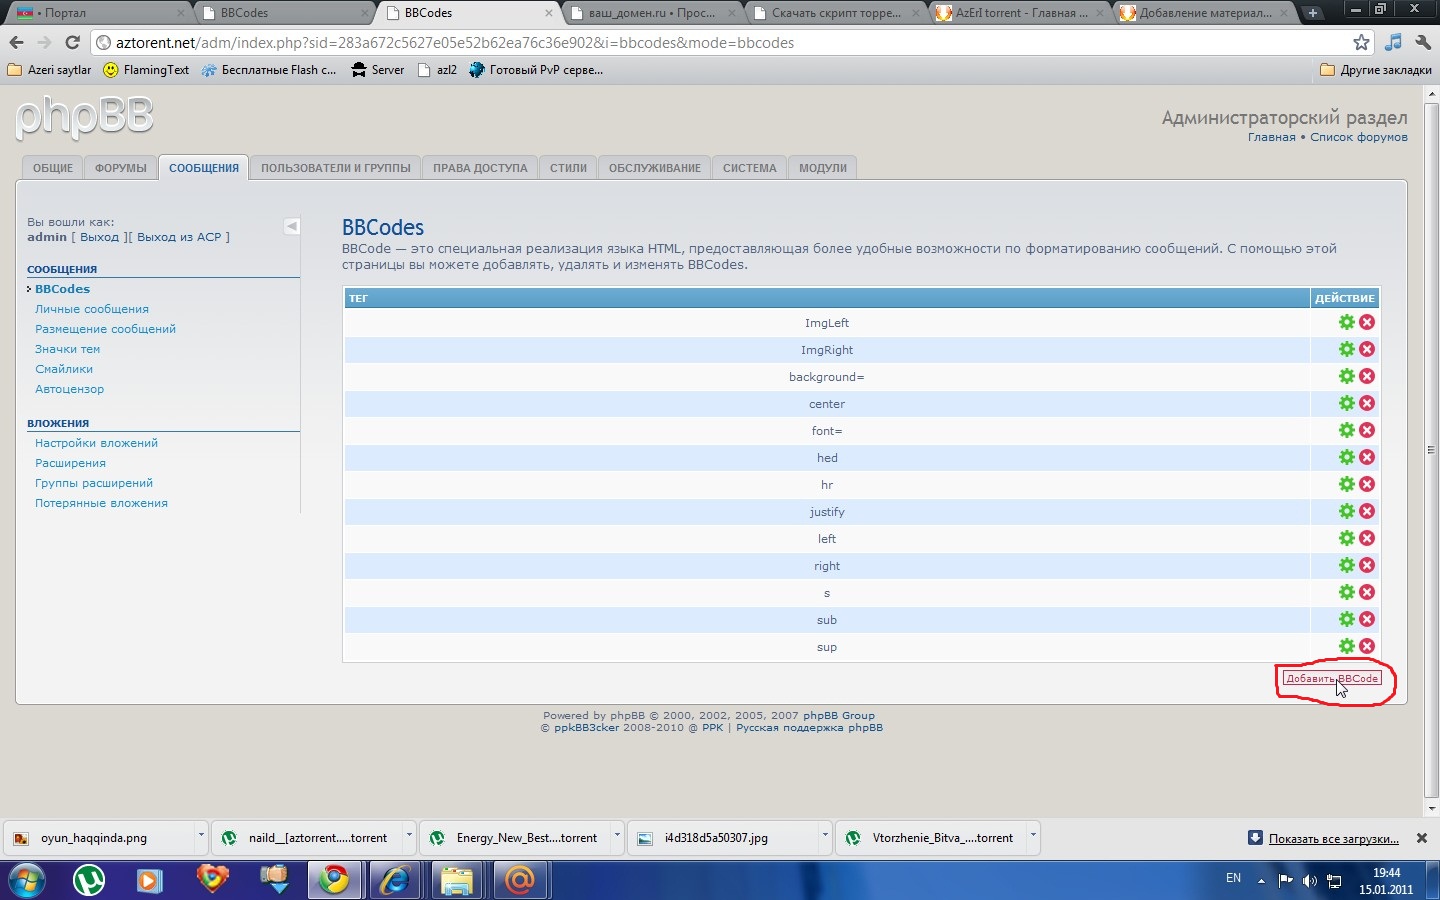Open the Другие закладки bookmarks folder
Image resolution: width=1440 pixels, height=900 pixels.
pos(1376,70)
